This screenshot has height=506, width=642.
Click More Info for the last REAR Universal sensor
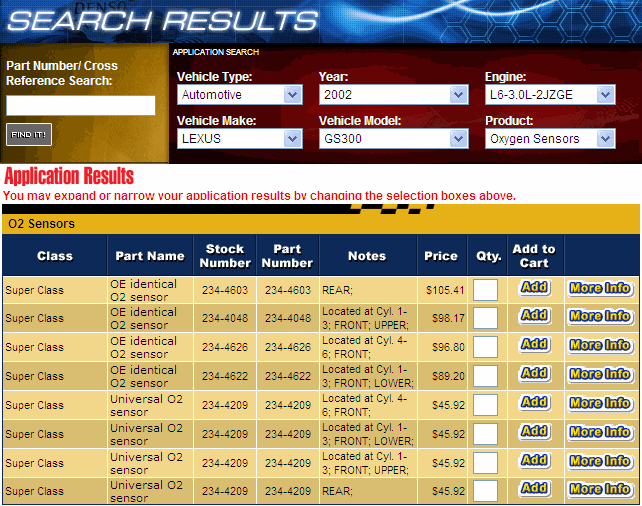(x=599, y=490)
